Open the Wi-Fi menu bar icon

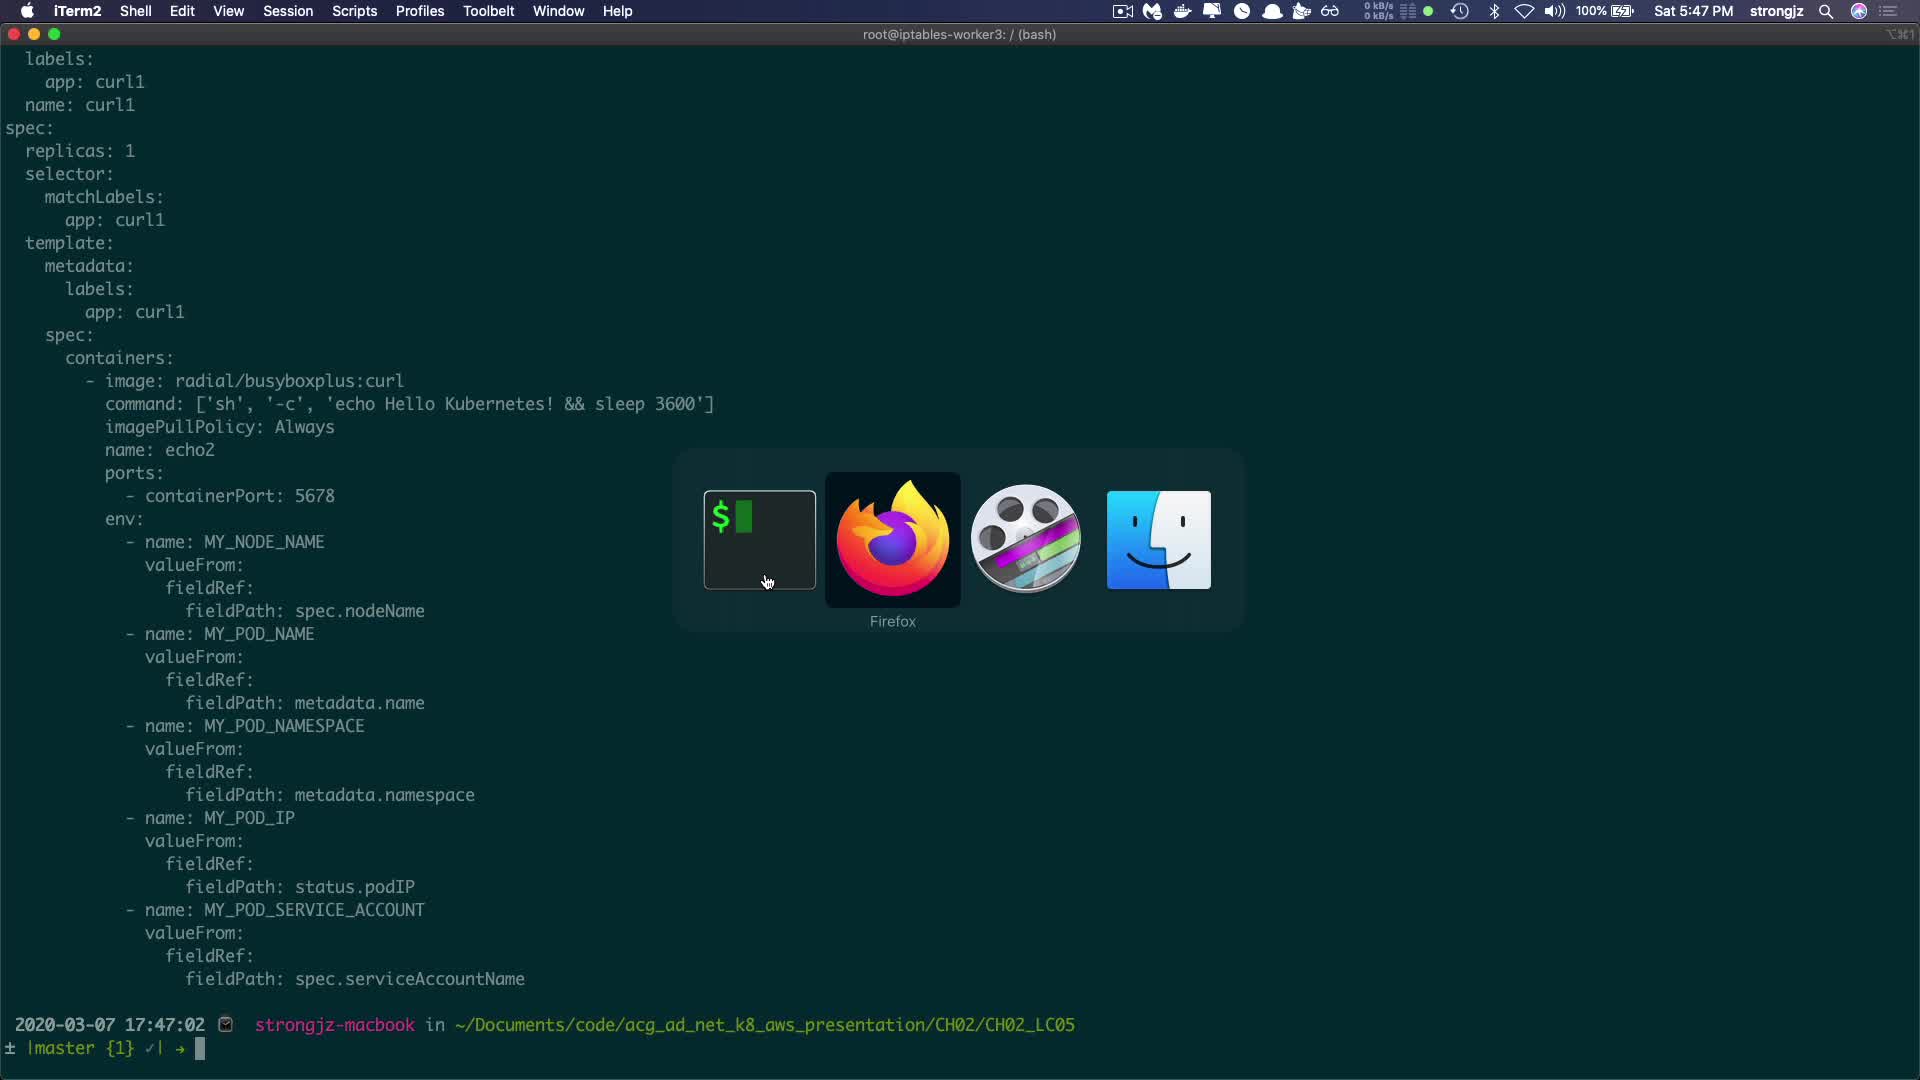1524,11
